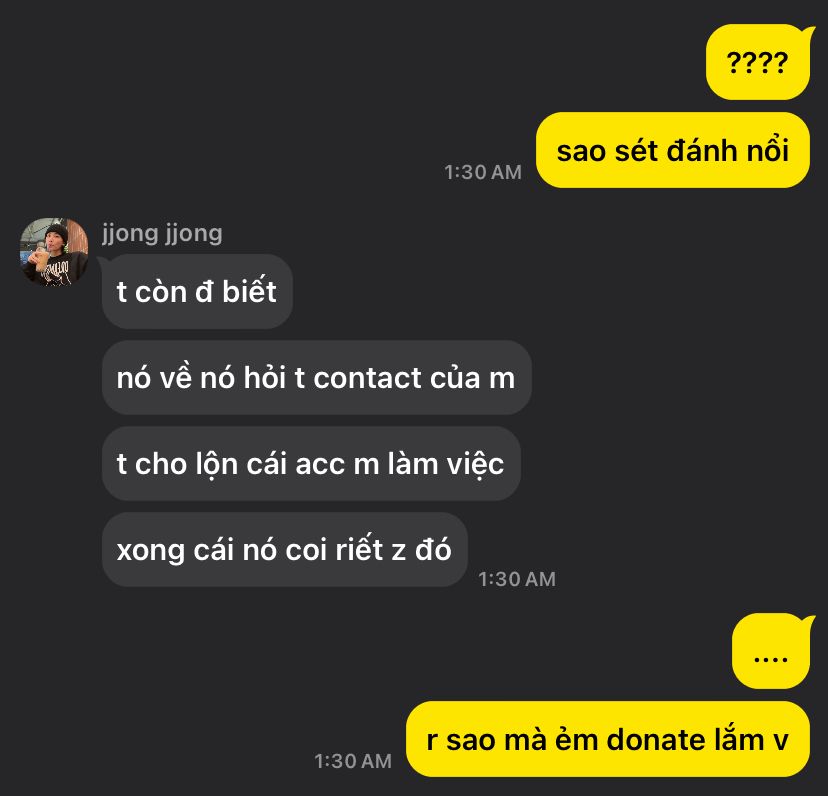
Task: Open jjong jjong's profile picture
Action: click(x=54, y=251)
